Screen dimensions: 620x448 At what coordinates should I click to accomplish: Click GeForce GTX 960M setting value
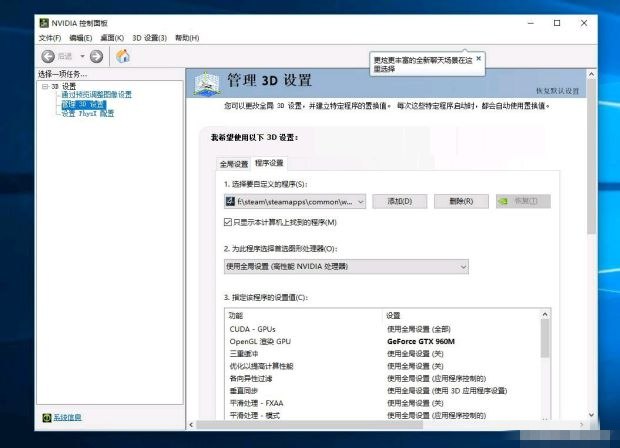[421, 342]
